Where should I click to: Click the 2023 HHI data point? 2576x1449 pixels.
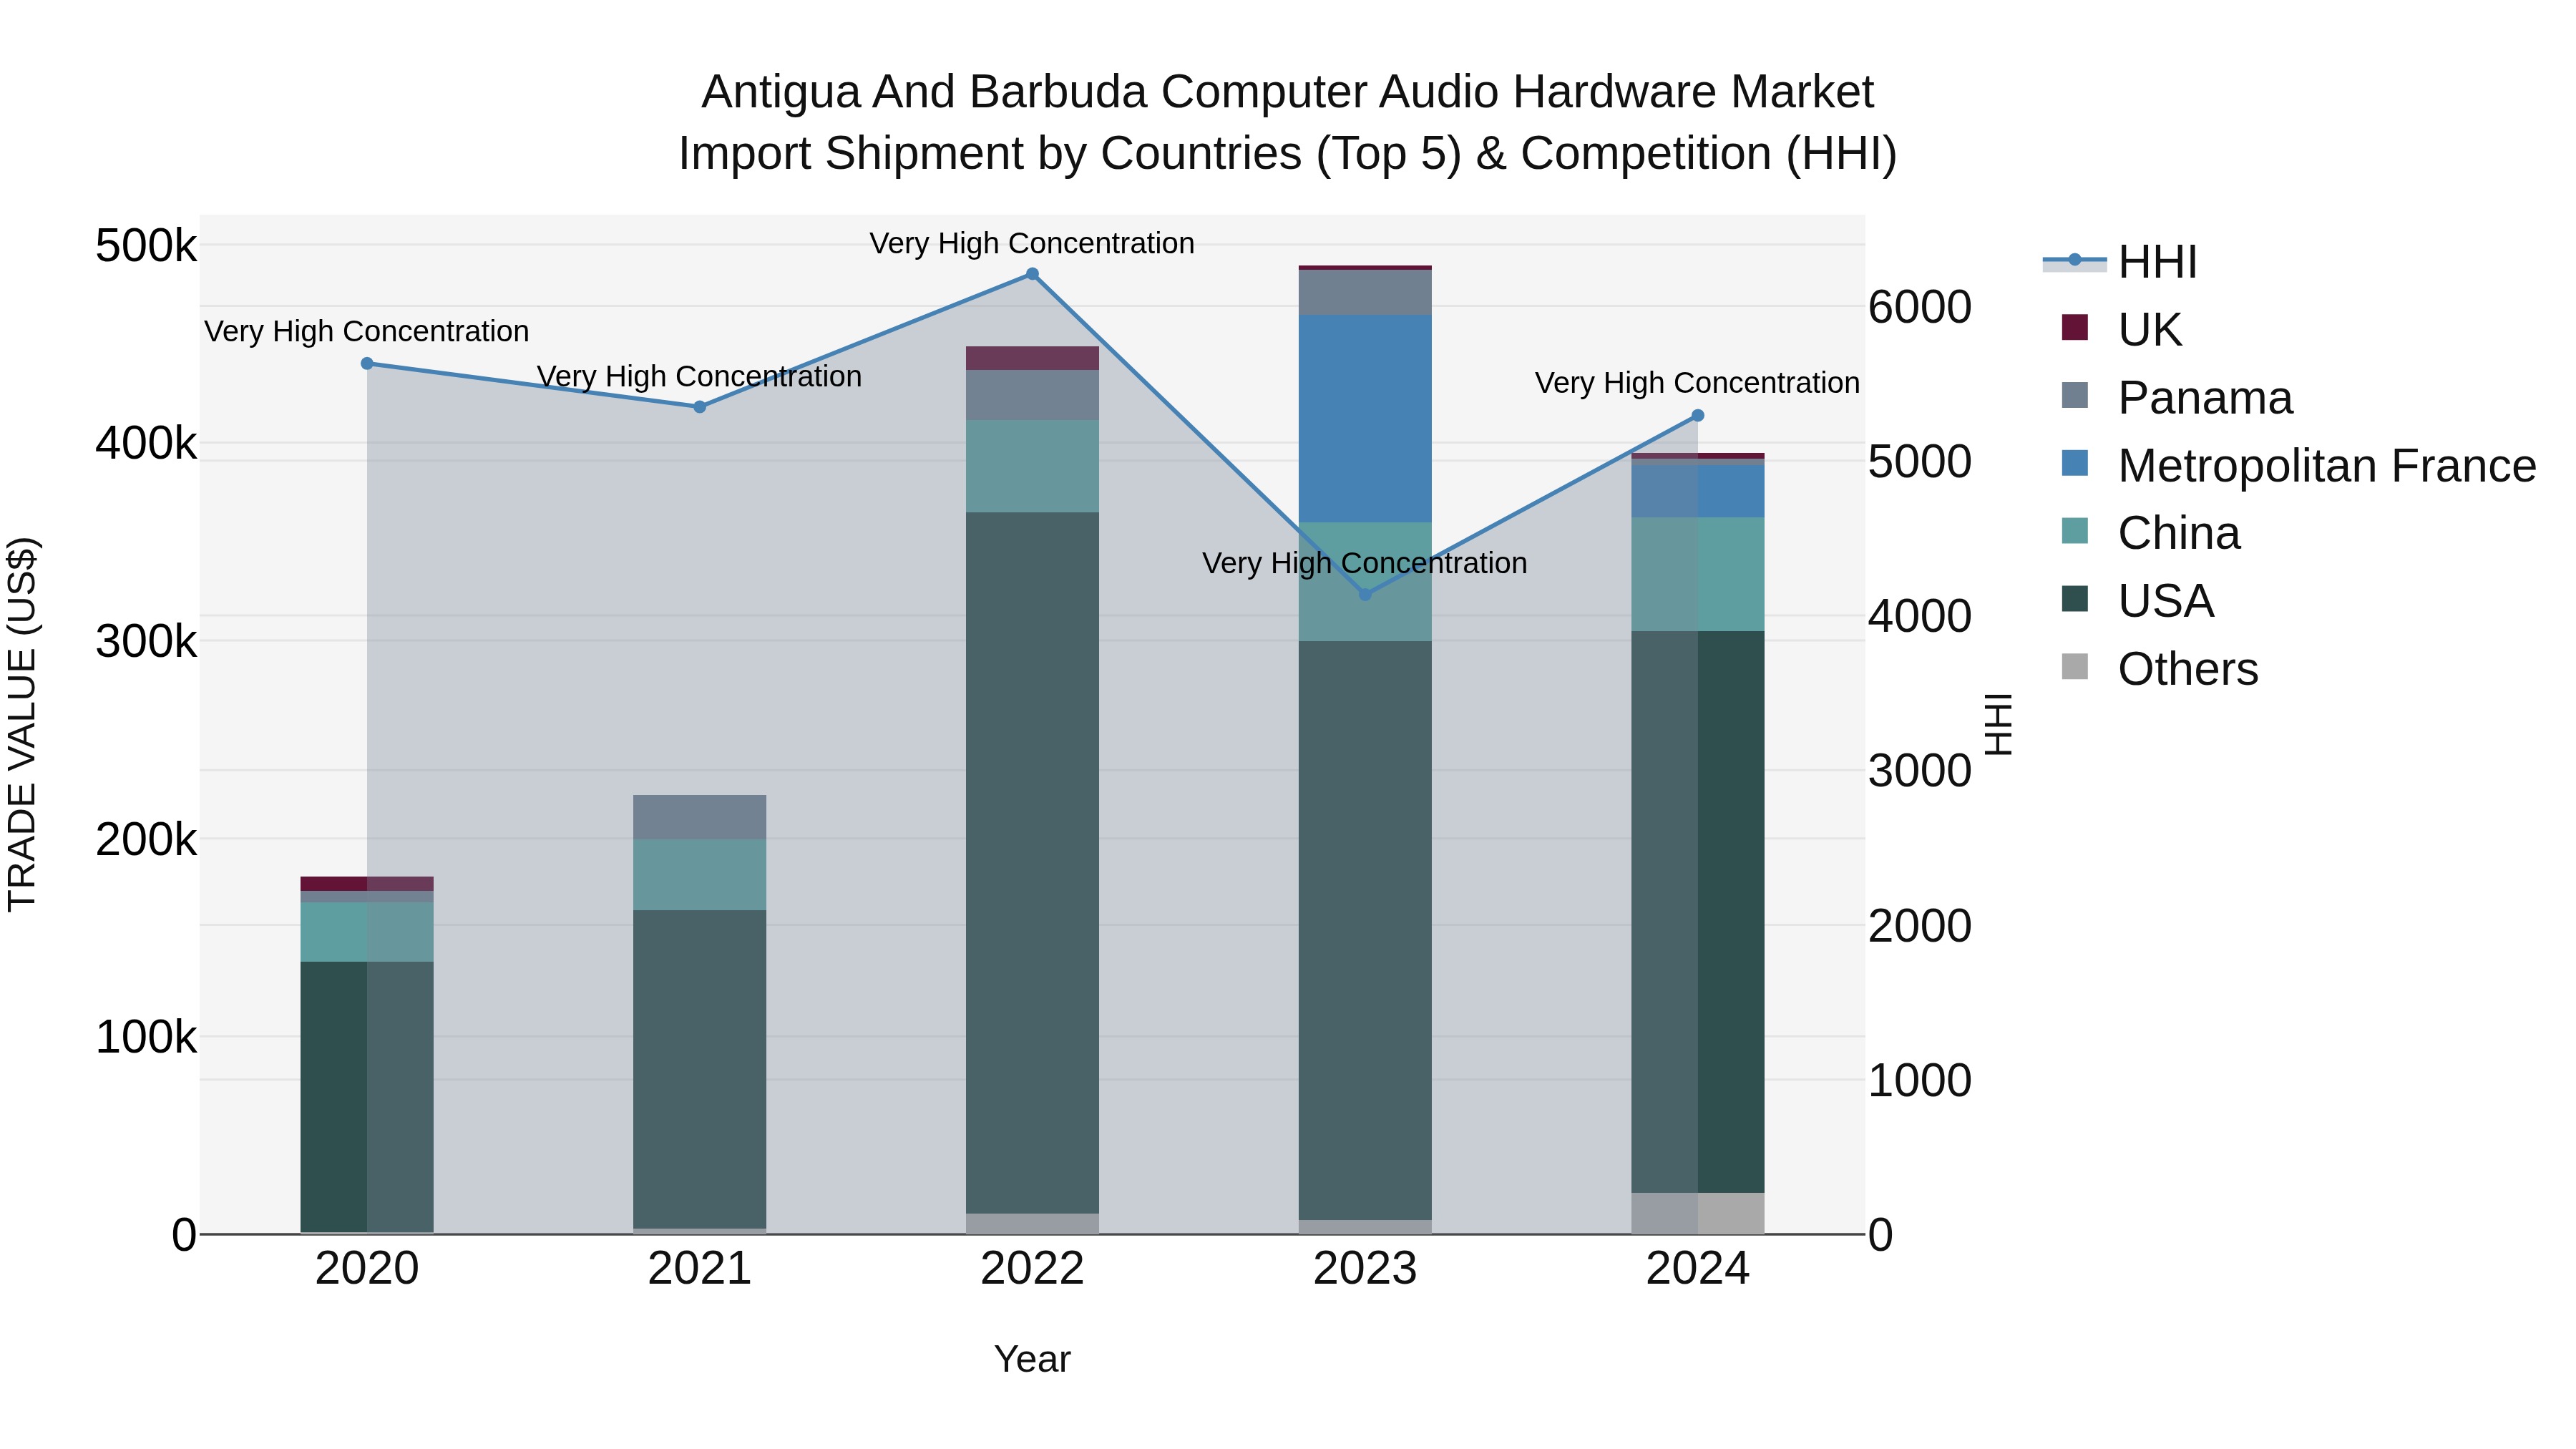[1365, 595]
